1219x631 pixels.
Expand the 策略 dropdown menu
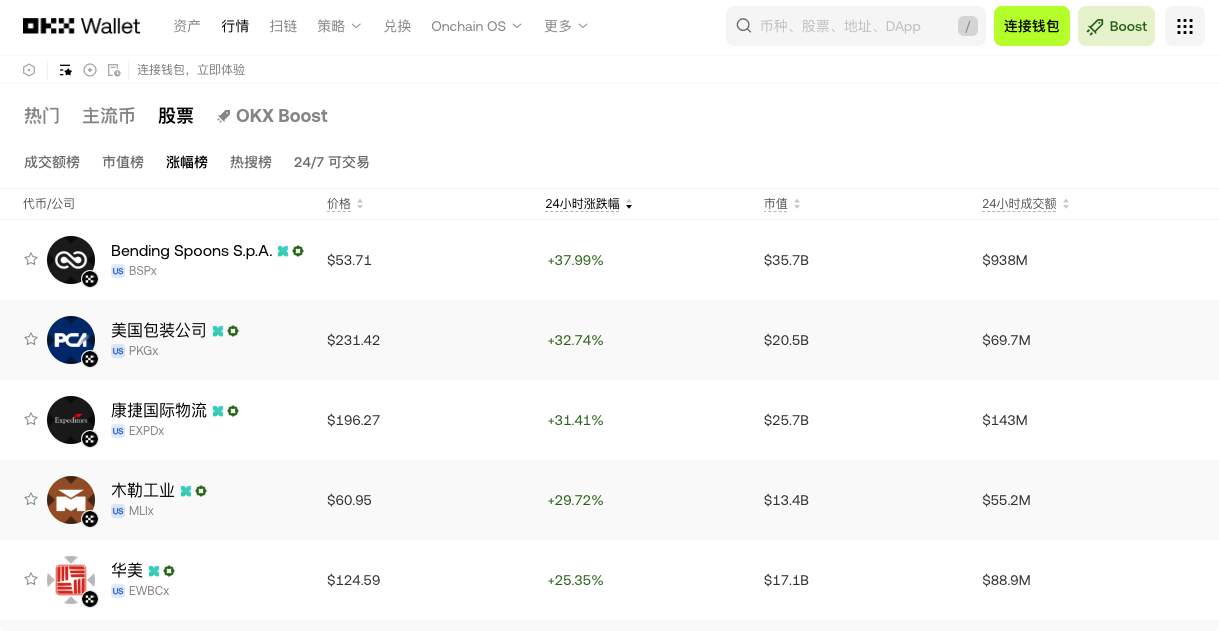[x=340, y=26]
